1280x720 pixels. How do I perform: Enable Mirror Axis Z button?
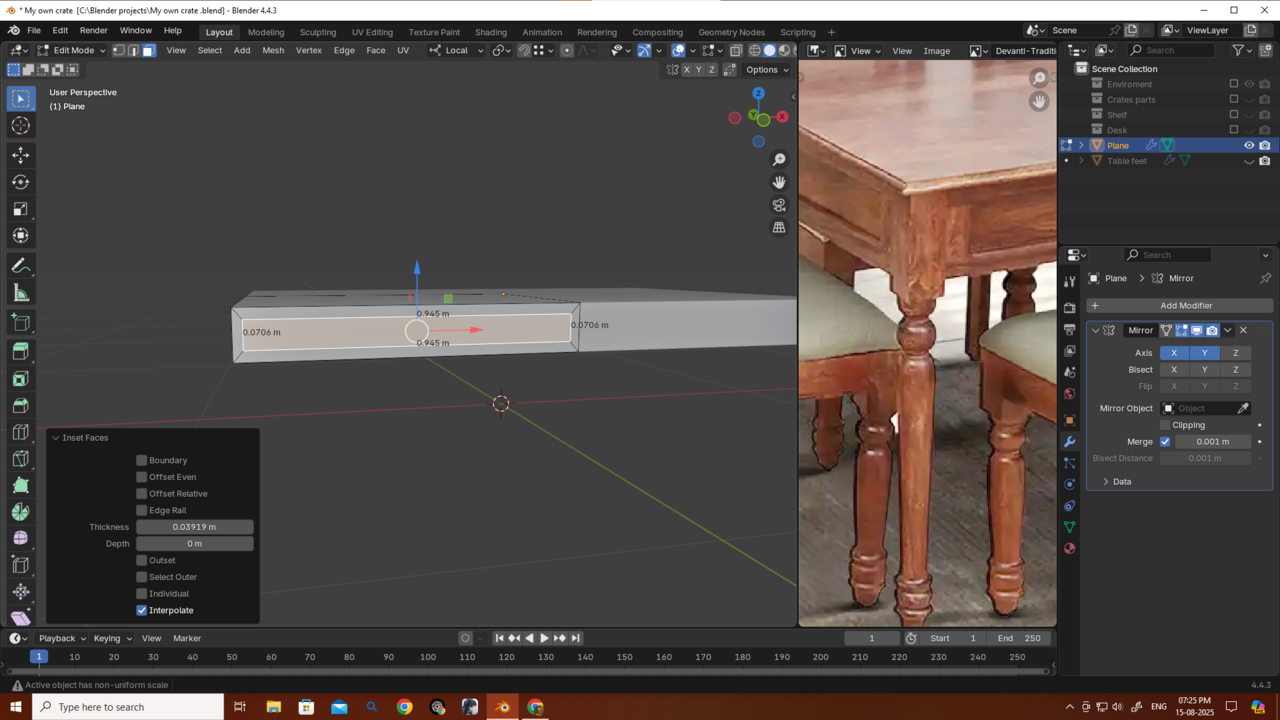[1235, 353]
